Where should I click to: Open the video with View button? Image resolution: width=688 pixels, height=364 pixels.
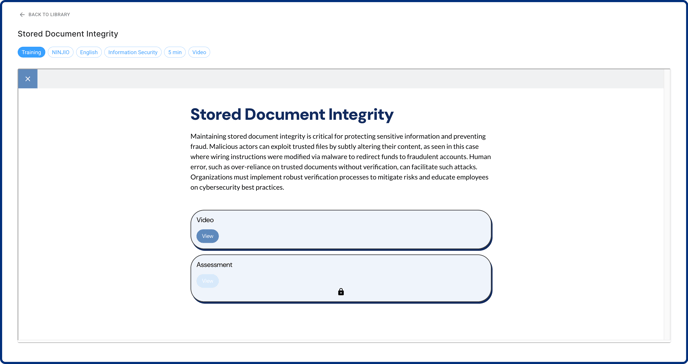point(208,236)
